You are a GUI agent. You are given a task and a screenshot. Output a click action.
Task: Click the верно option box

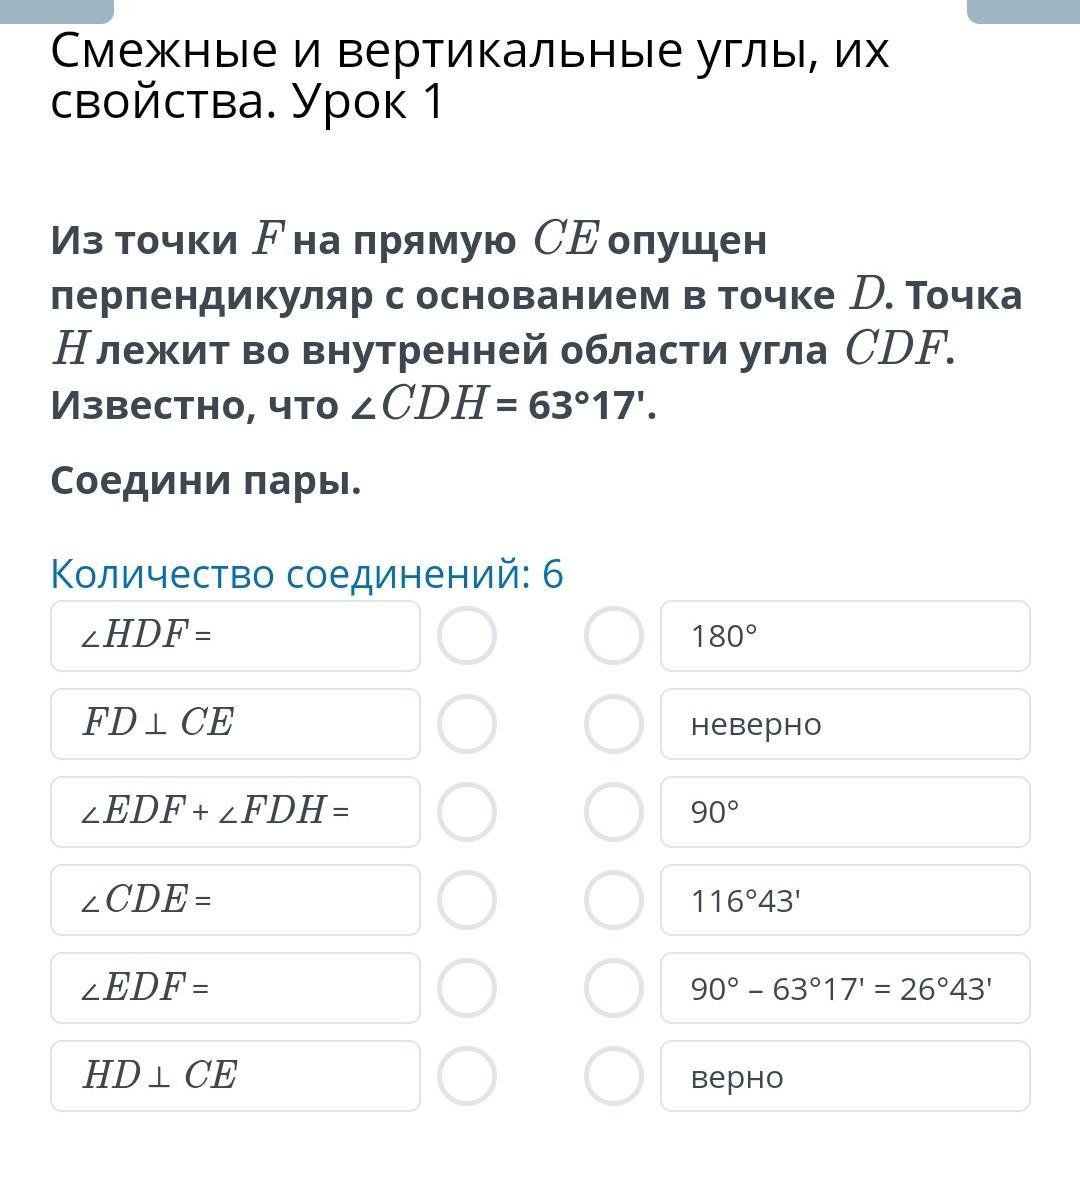click(845, 1076)
